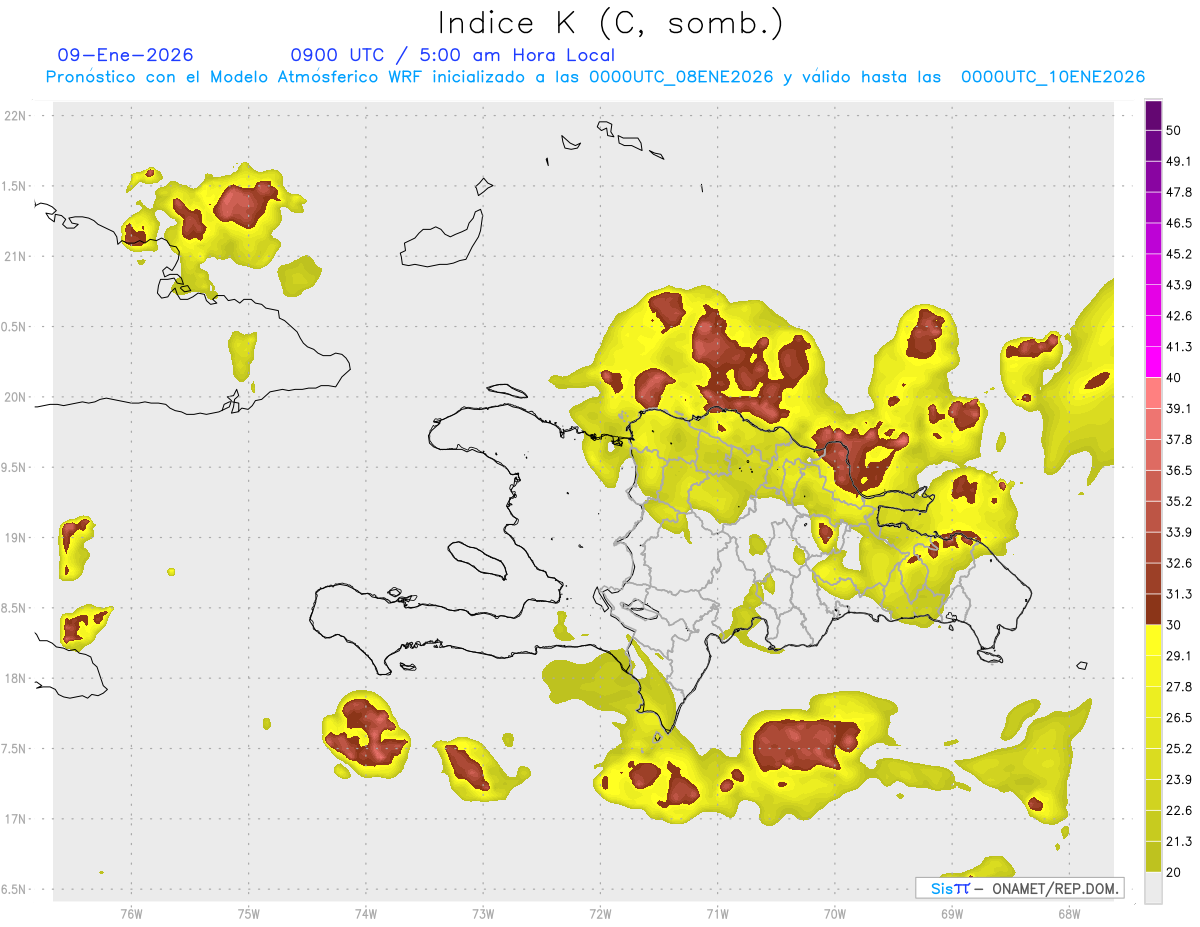
Task: Click the bright yellow colorbar segment between 29.1 and 30
Action: coord(1153,640)
